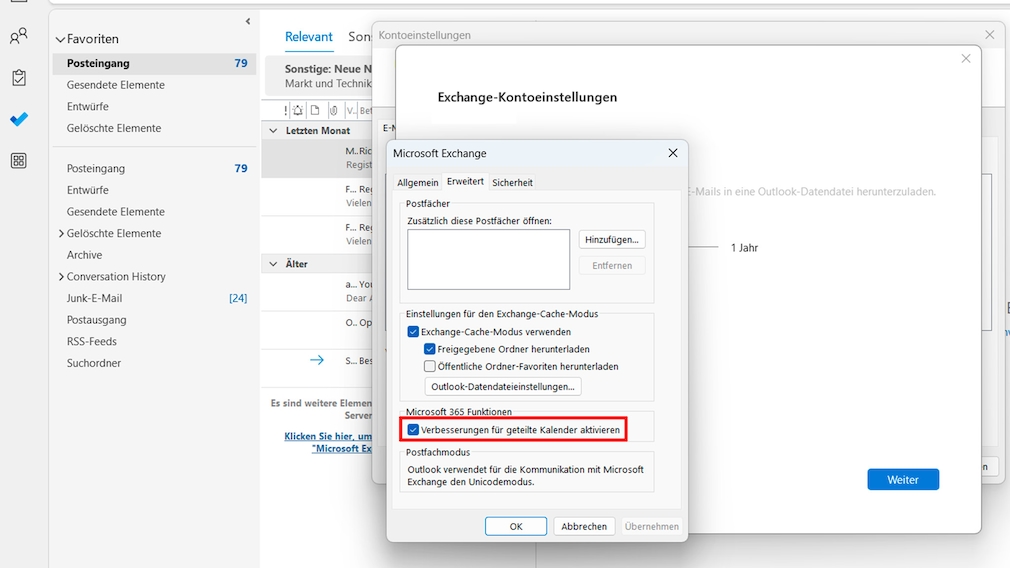Switch to the Allgemein tab
The image size is (1010, 568).
click(x=417, y=183)
